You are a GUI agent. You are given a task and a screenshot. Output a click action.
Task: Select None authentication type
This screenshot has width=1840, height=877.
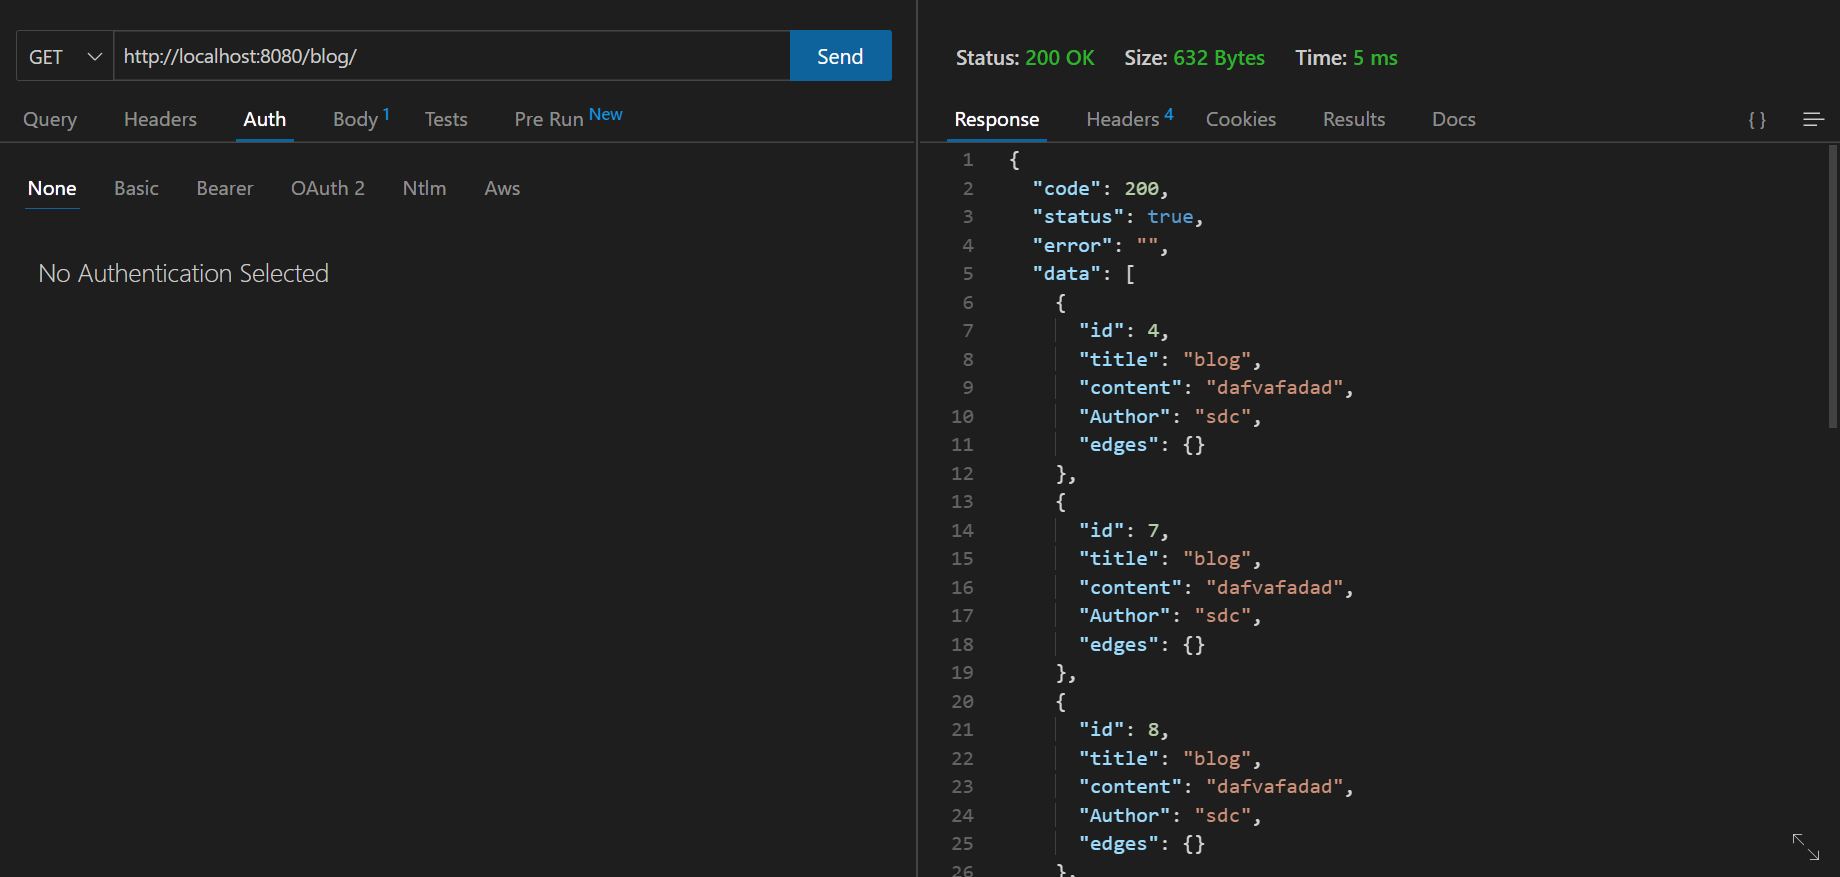point(52,188)
